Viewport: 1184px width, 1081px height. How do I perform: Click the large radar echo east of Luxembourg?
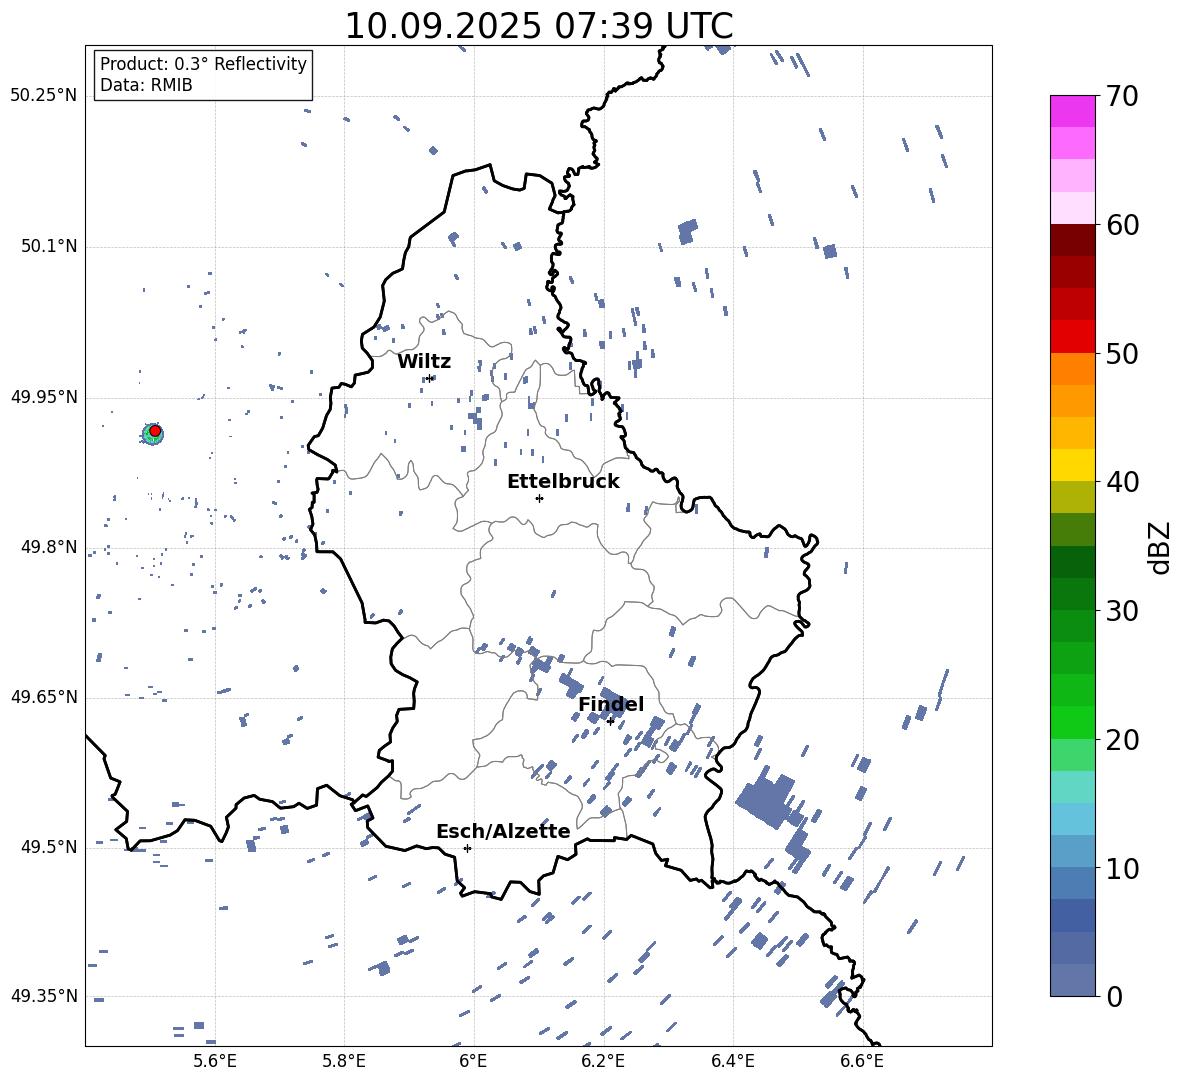point(768,799)
